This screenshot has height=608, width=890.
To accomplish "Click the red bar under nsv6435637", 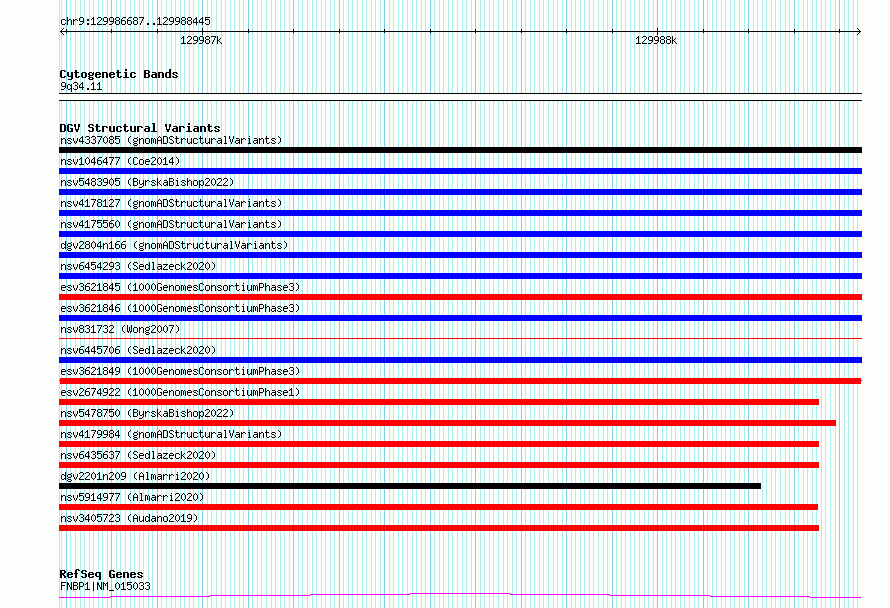I will click(x=439, y=465).
